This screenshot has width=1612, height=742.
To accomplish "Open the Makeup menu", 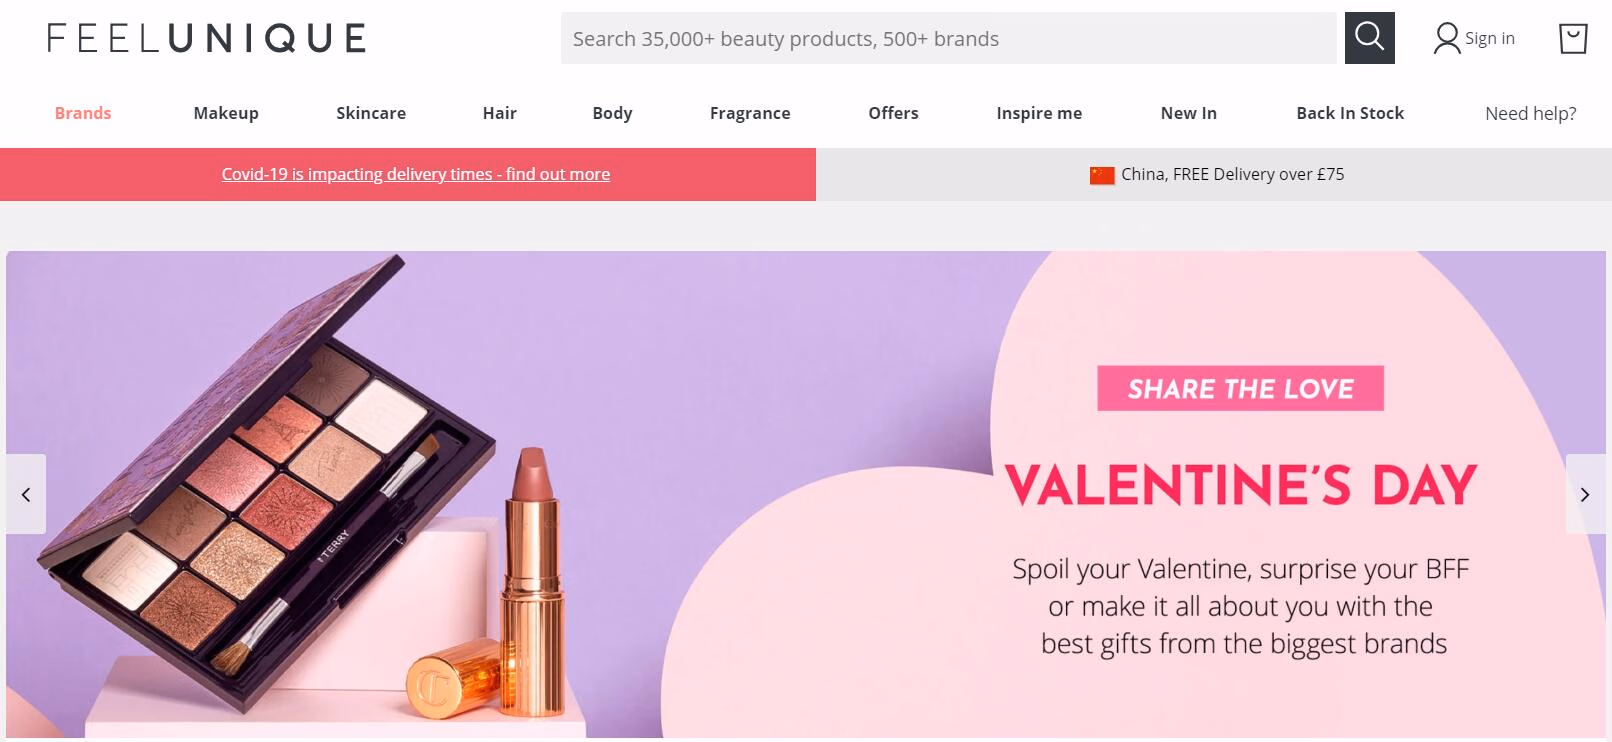I will [226, 113].
